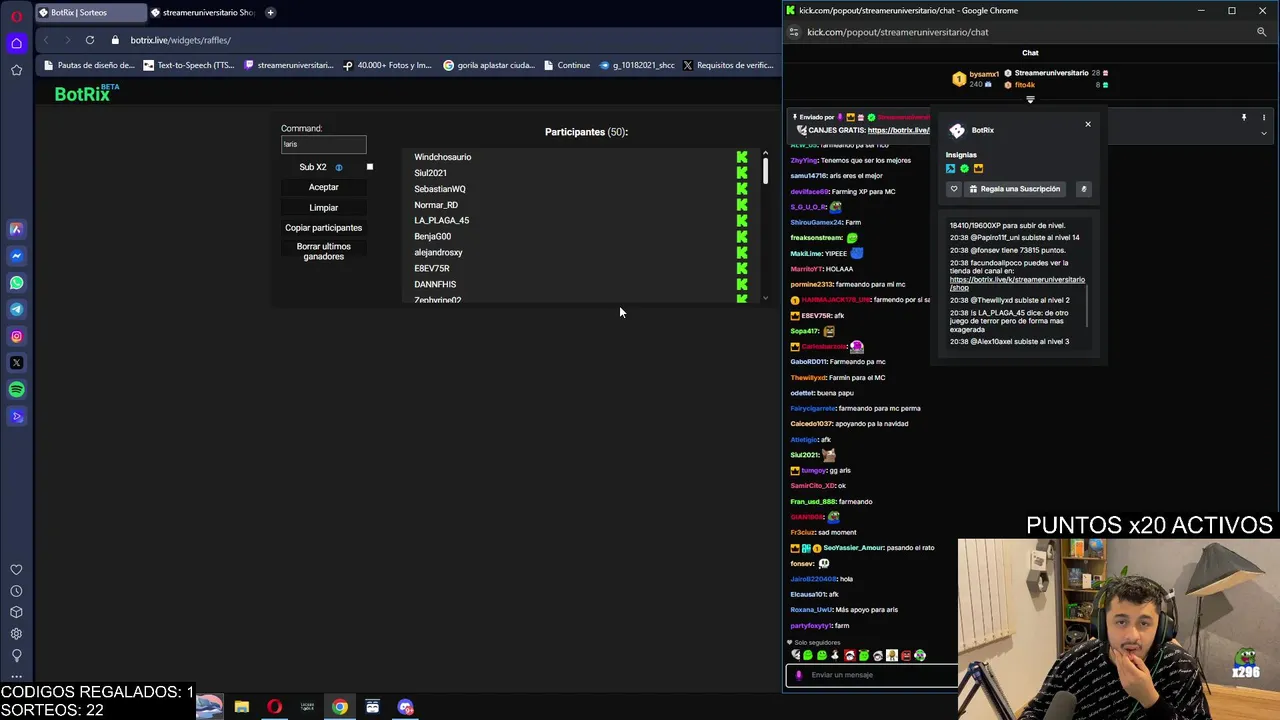Open Spotify in Opera sidebar
The image size is (1280, 720).
pyautogui.click(x=16, y=390)
